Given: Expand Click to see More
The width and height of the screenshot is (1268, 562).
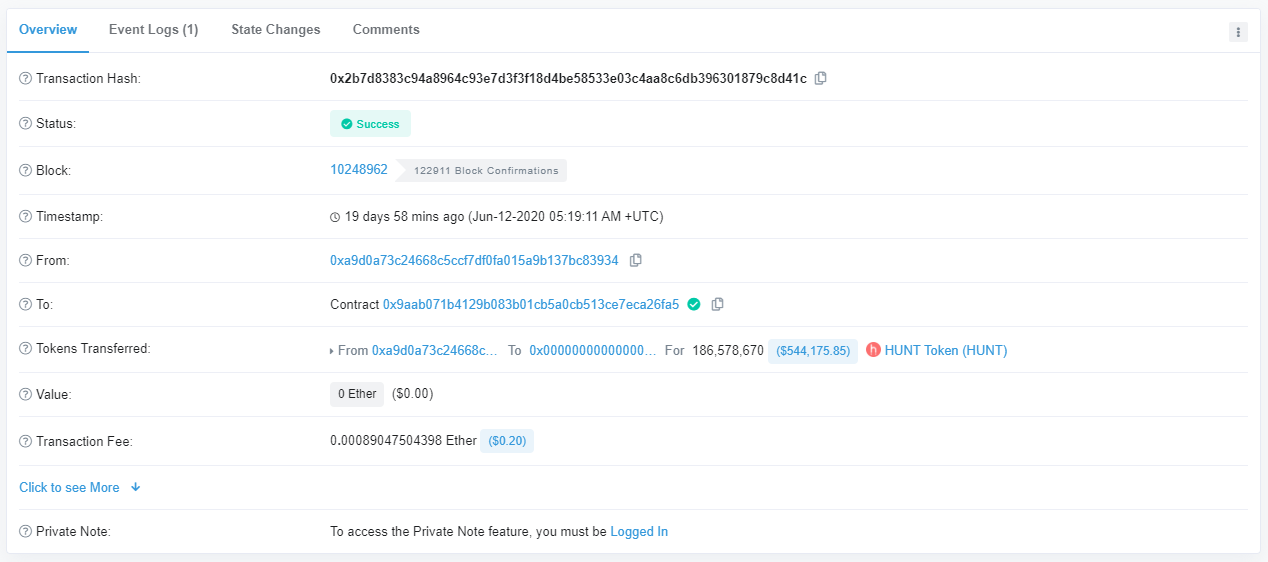Looking at the screenshot, I should 80,488.
